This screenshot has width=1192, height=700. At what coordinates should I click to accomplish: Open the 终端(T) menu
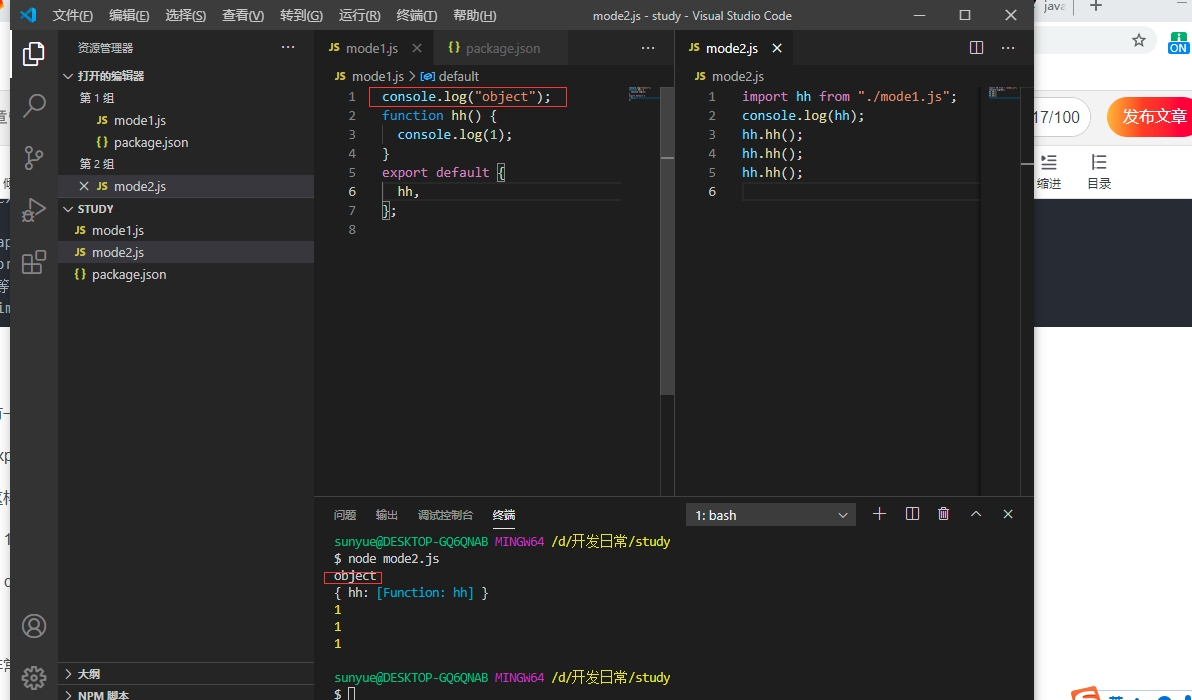tap(417, 15)
